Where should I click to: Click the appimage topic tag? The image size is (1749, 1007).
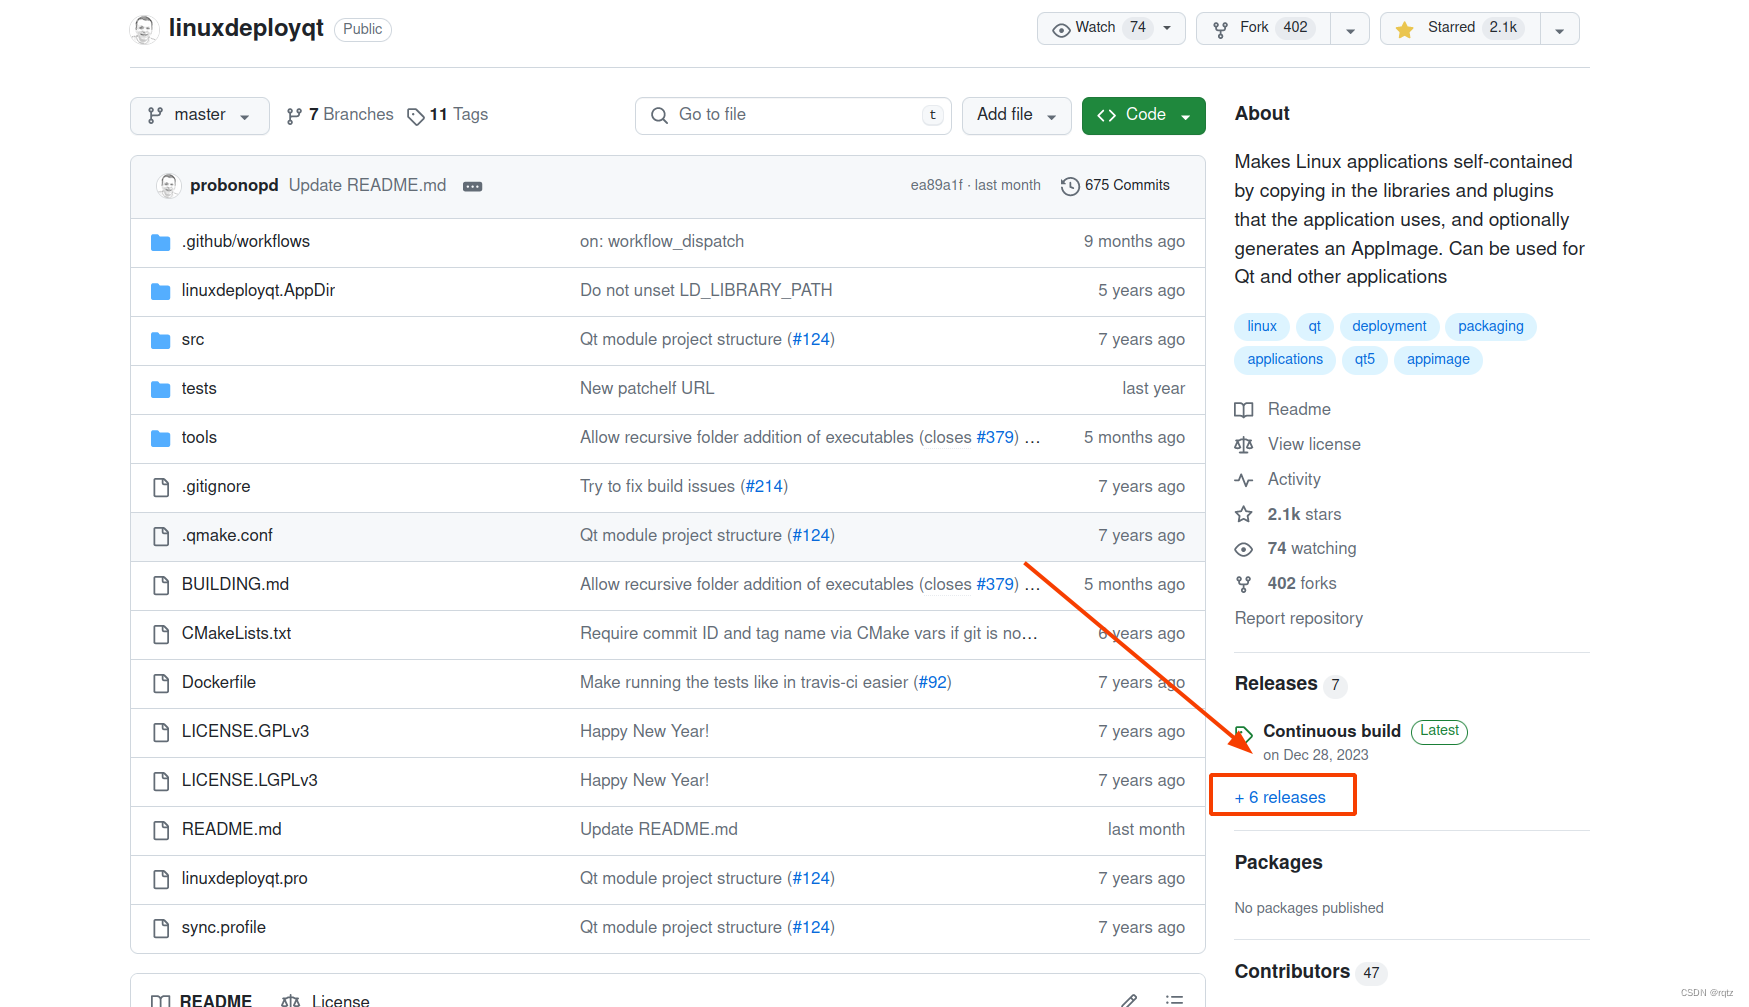1438,359
